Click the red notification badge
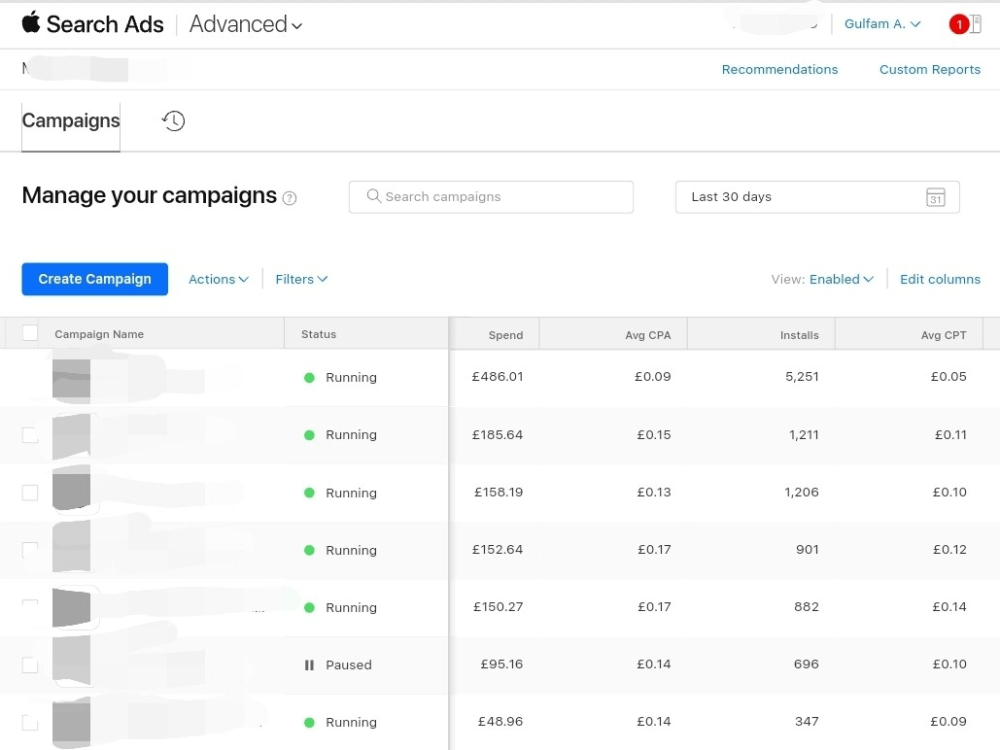The image size is (1000, 750). [x=959, y=24]
